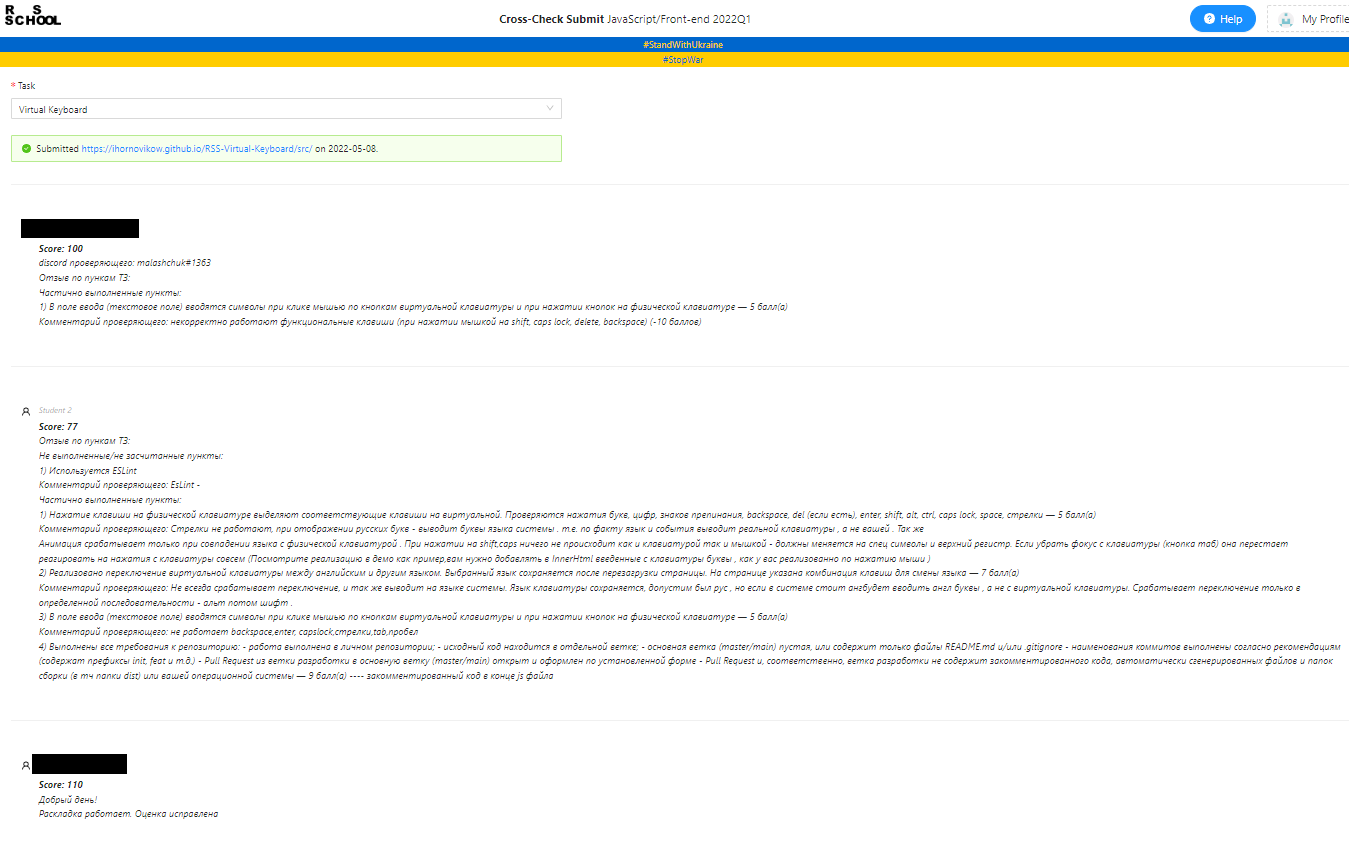The image size is (1349, 853).
Task: Click the RS School logo
Action: (x=32, y=15)
